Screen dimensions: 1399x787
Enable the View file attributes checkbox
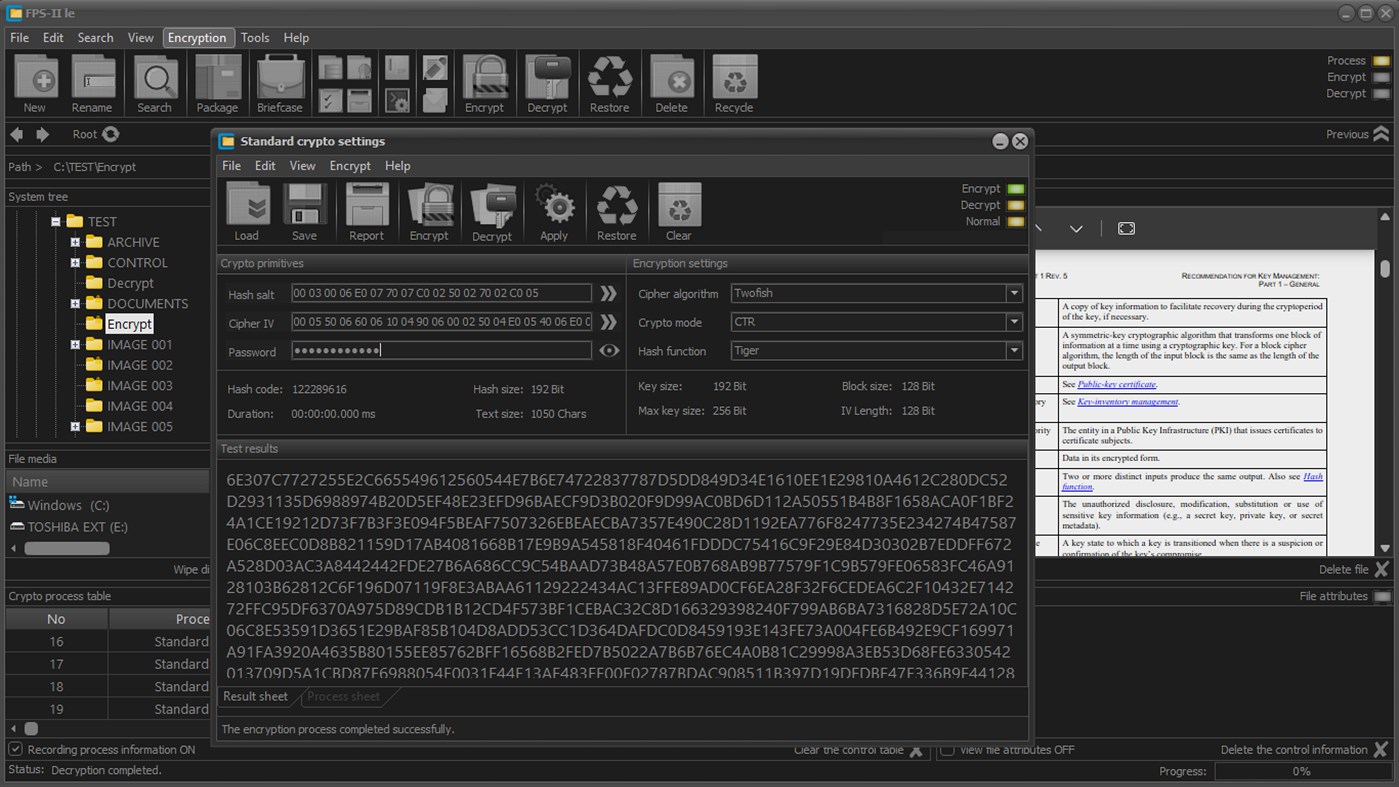(x=946, y=749)
